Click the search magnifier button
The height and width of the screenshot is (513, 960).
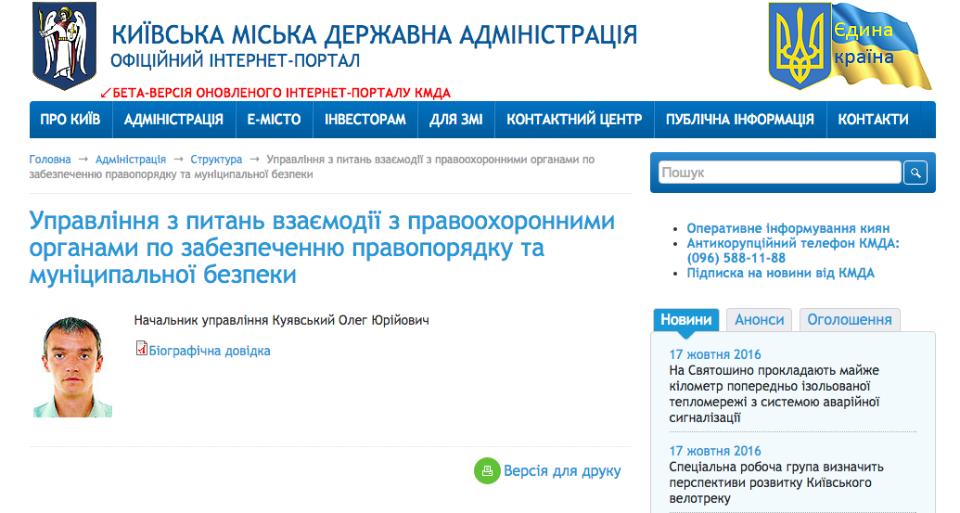pyautogui.click(x=915, y=173)
